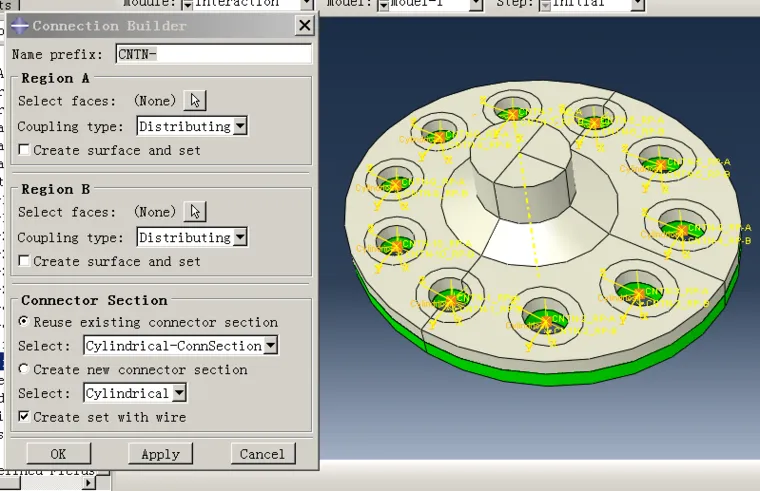The height and width of the screenshot is (491, 760).
Task: Click the Name prefix input field
Action: tap(214, 54)
